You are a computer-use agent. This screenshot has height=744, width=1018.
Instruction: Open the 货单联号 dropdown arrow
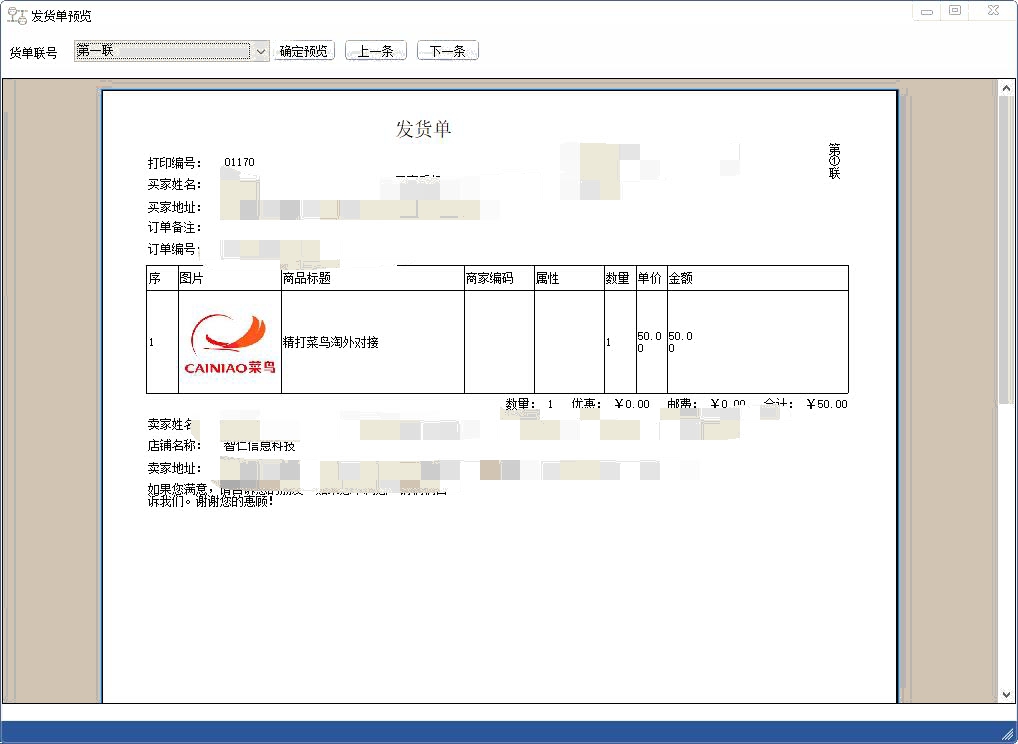261,51
